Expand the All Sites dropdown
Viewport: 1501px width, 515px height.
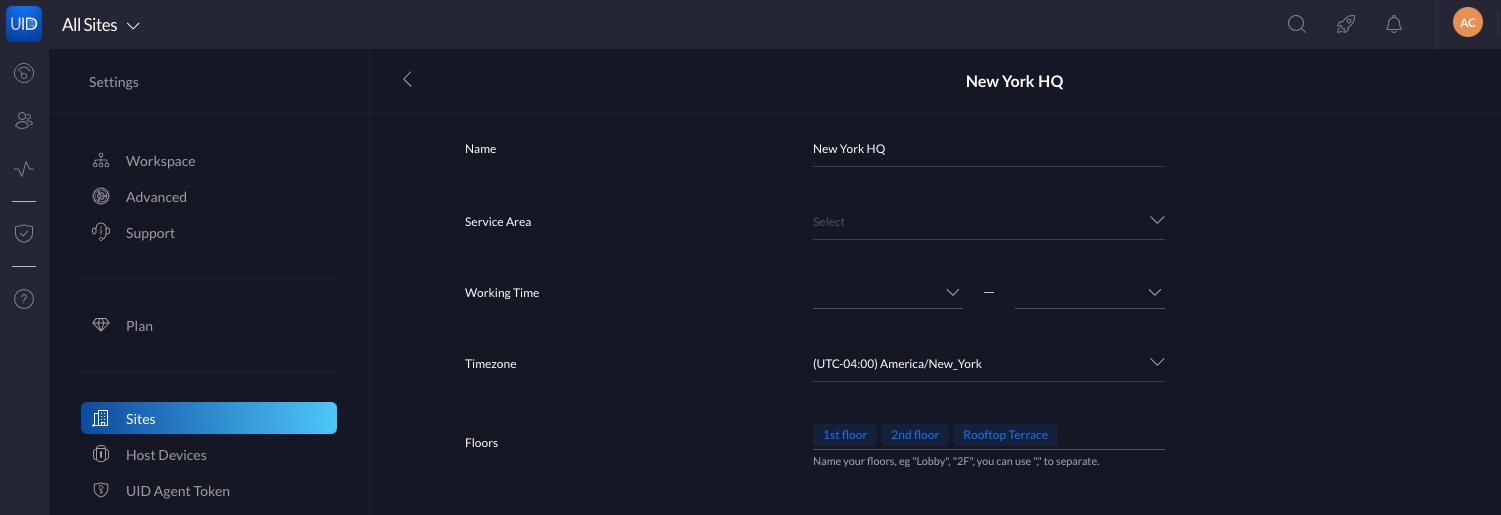[101, 25]
